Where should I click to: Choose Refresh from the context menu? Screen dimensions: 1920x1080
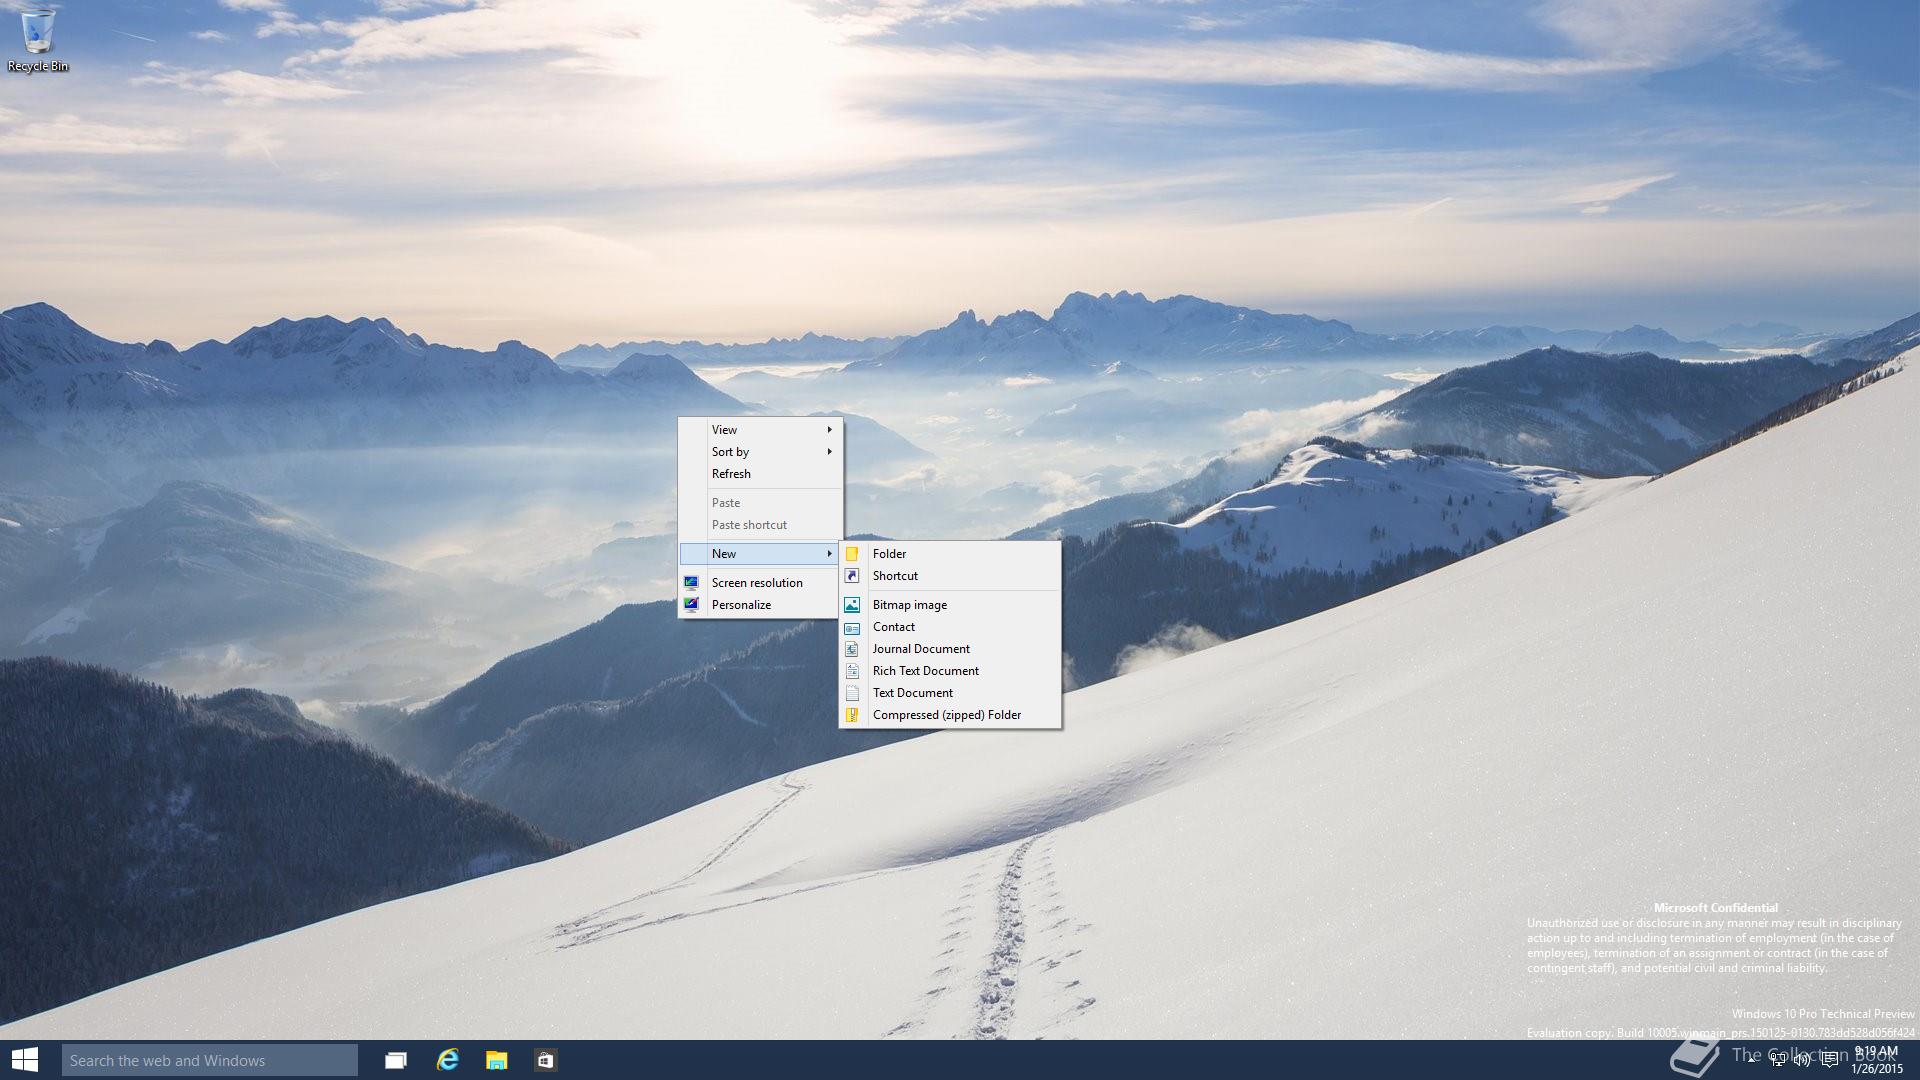pyautogui.click(x=760, y=474)
